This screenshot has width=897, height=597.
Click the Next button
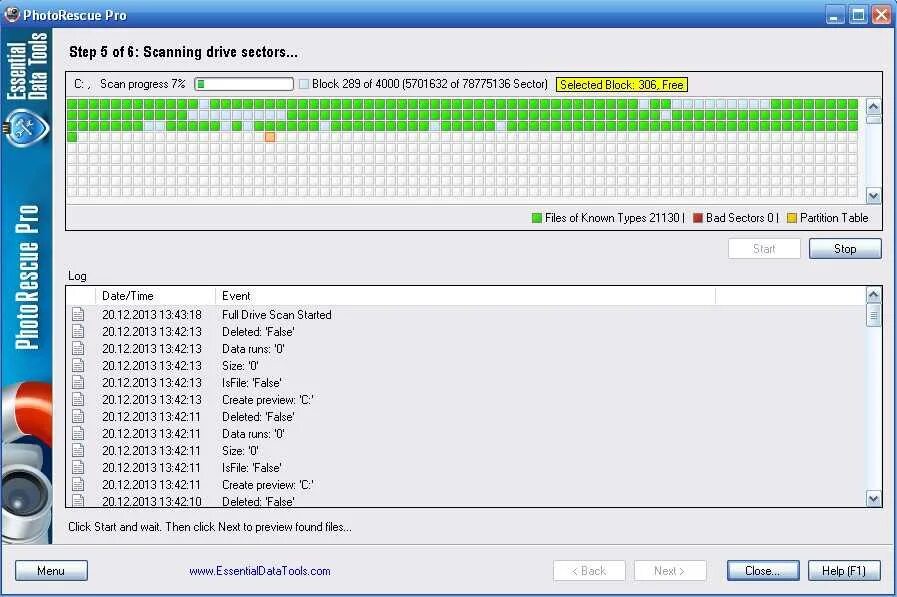670,571
